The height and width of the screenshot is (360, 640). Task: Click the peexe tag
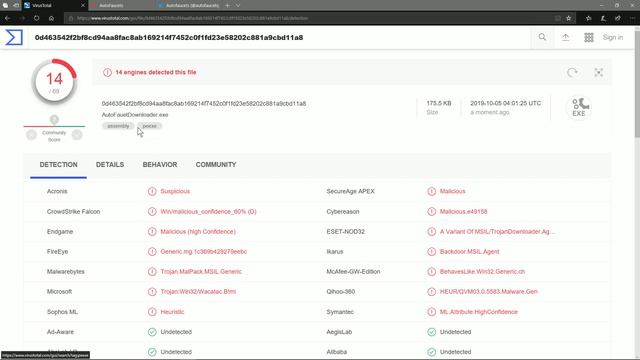149,126
